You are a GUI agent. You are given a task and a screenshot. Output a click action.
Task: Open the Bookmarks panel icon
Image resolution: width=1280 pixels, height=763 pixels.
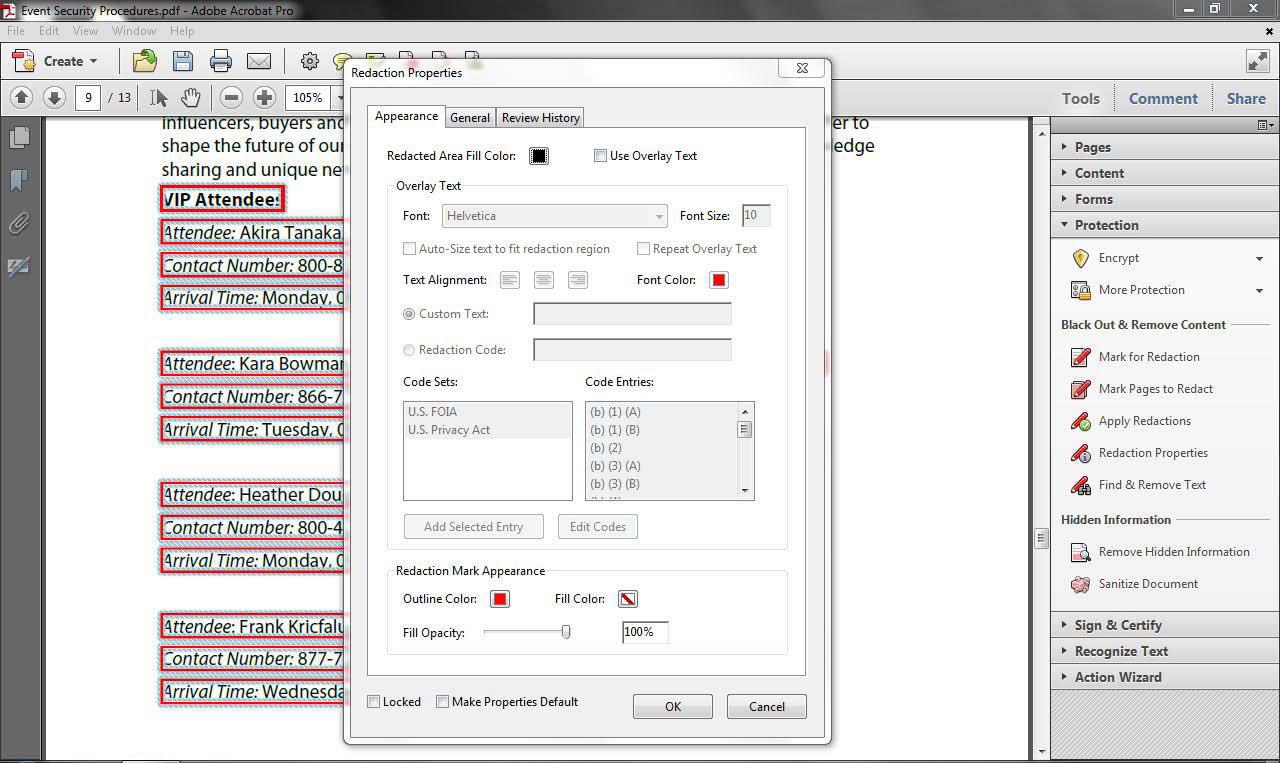pyautogui.click(x=18, y=180)
